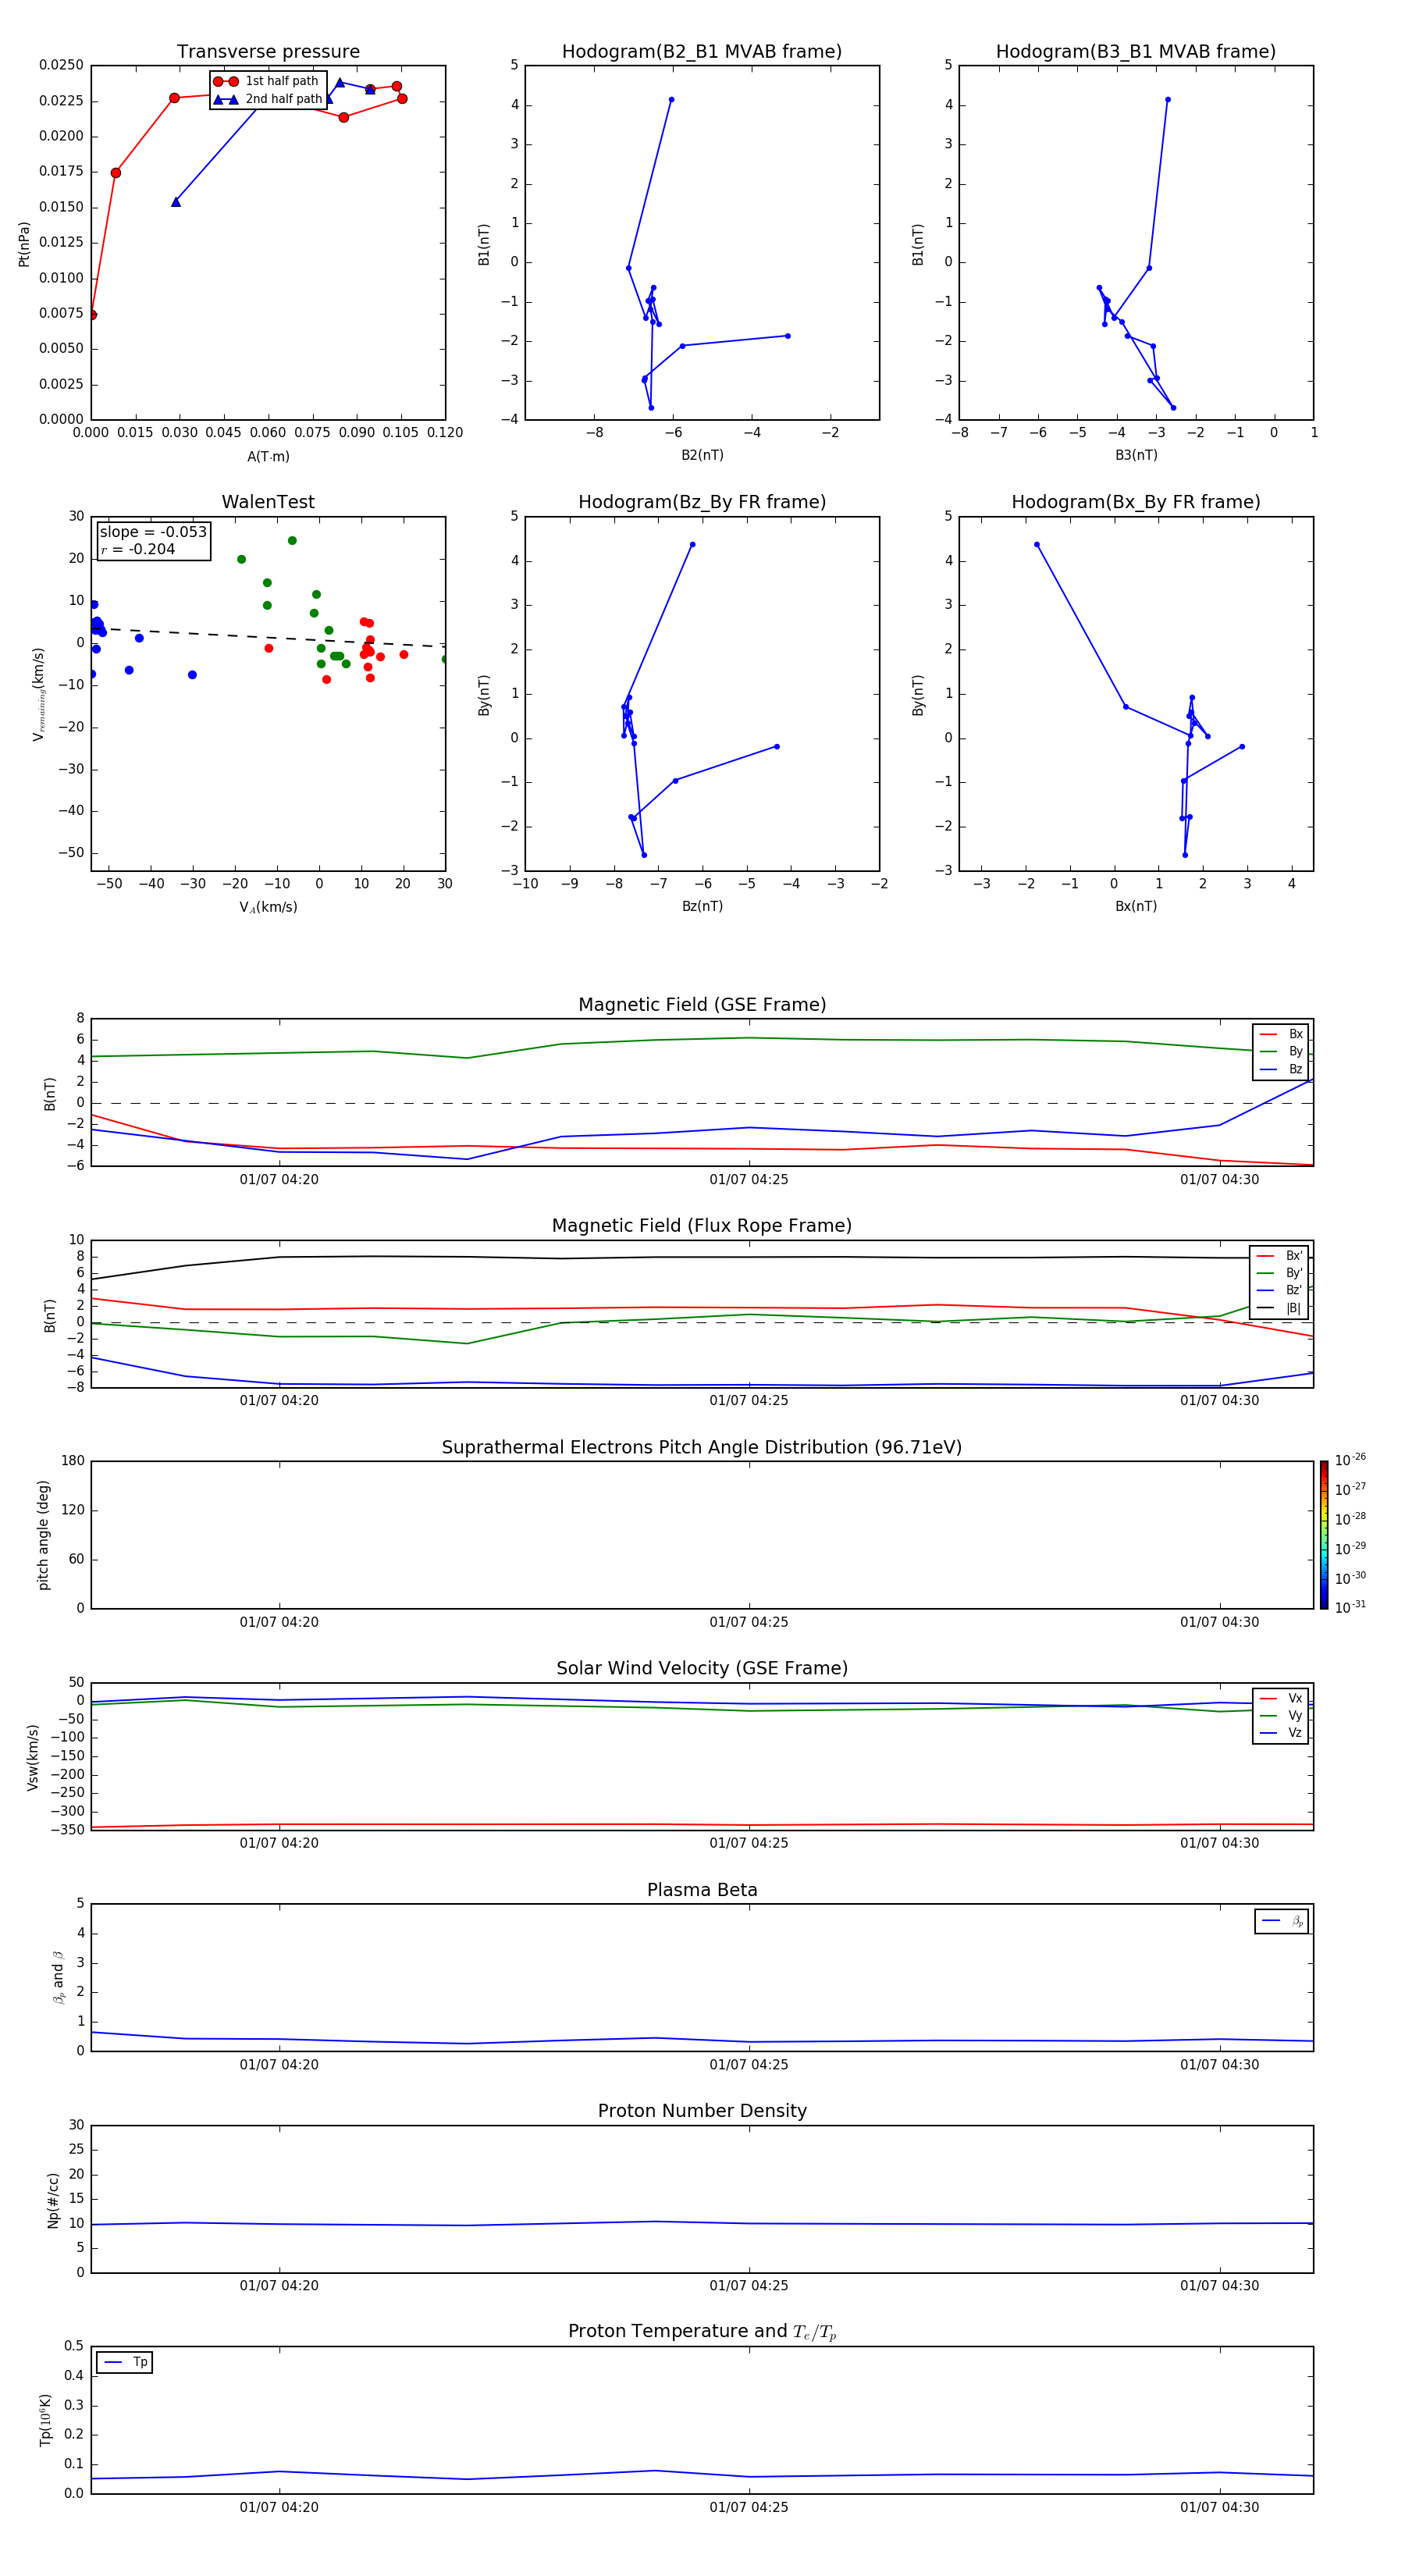1405x2576 pixels.
Task: Click the 'Vy' legend entry
Action: pyautogui.click(x=1281, y=1715)
